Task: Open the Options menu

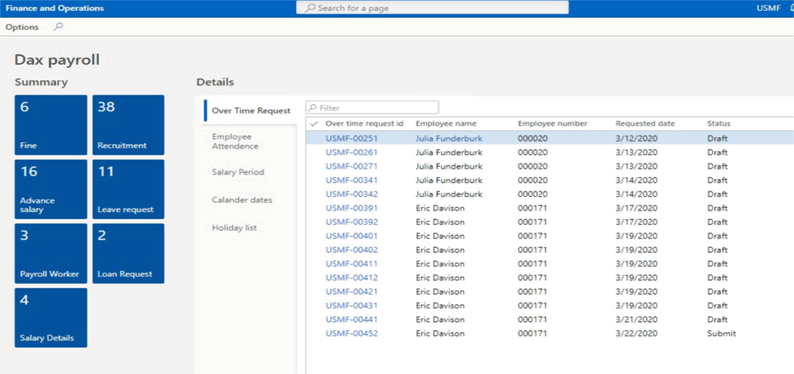Action: pos(22,27)
